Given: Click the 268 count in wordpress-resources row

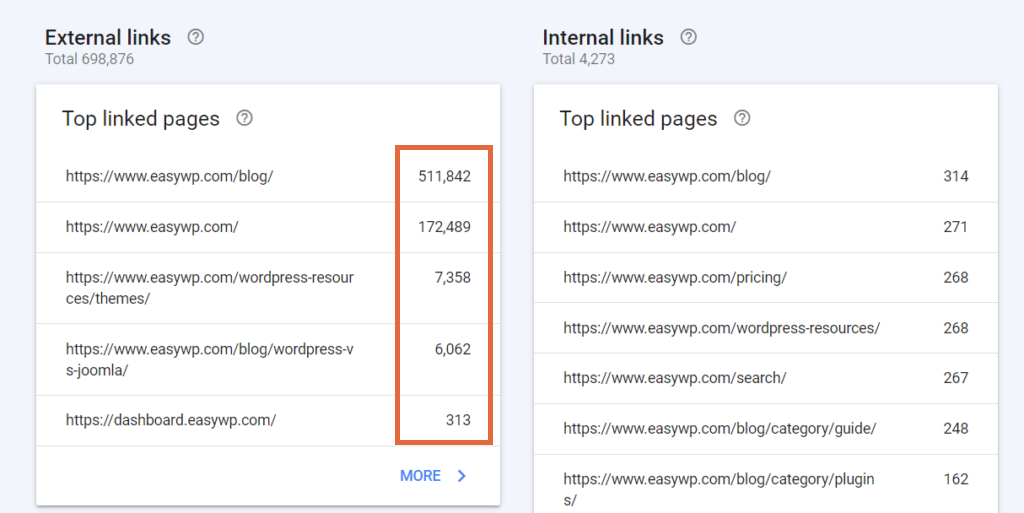Looking at the screenshot, I should click(956, 328).
